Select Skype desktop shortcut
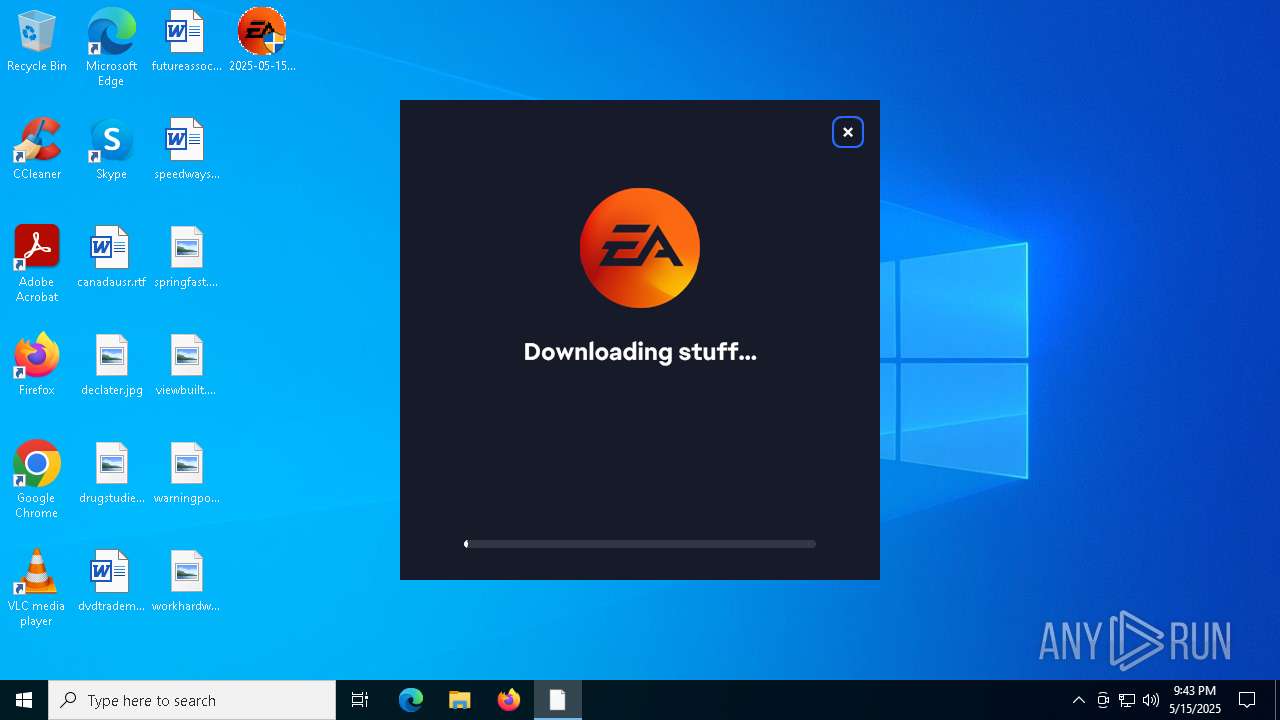Viewport: 1280px width, 720px height. [x=111, y=149]
